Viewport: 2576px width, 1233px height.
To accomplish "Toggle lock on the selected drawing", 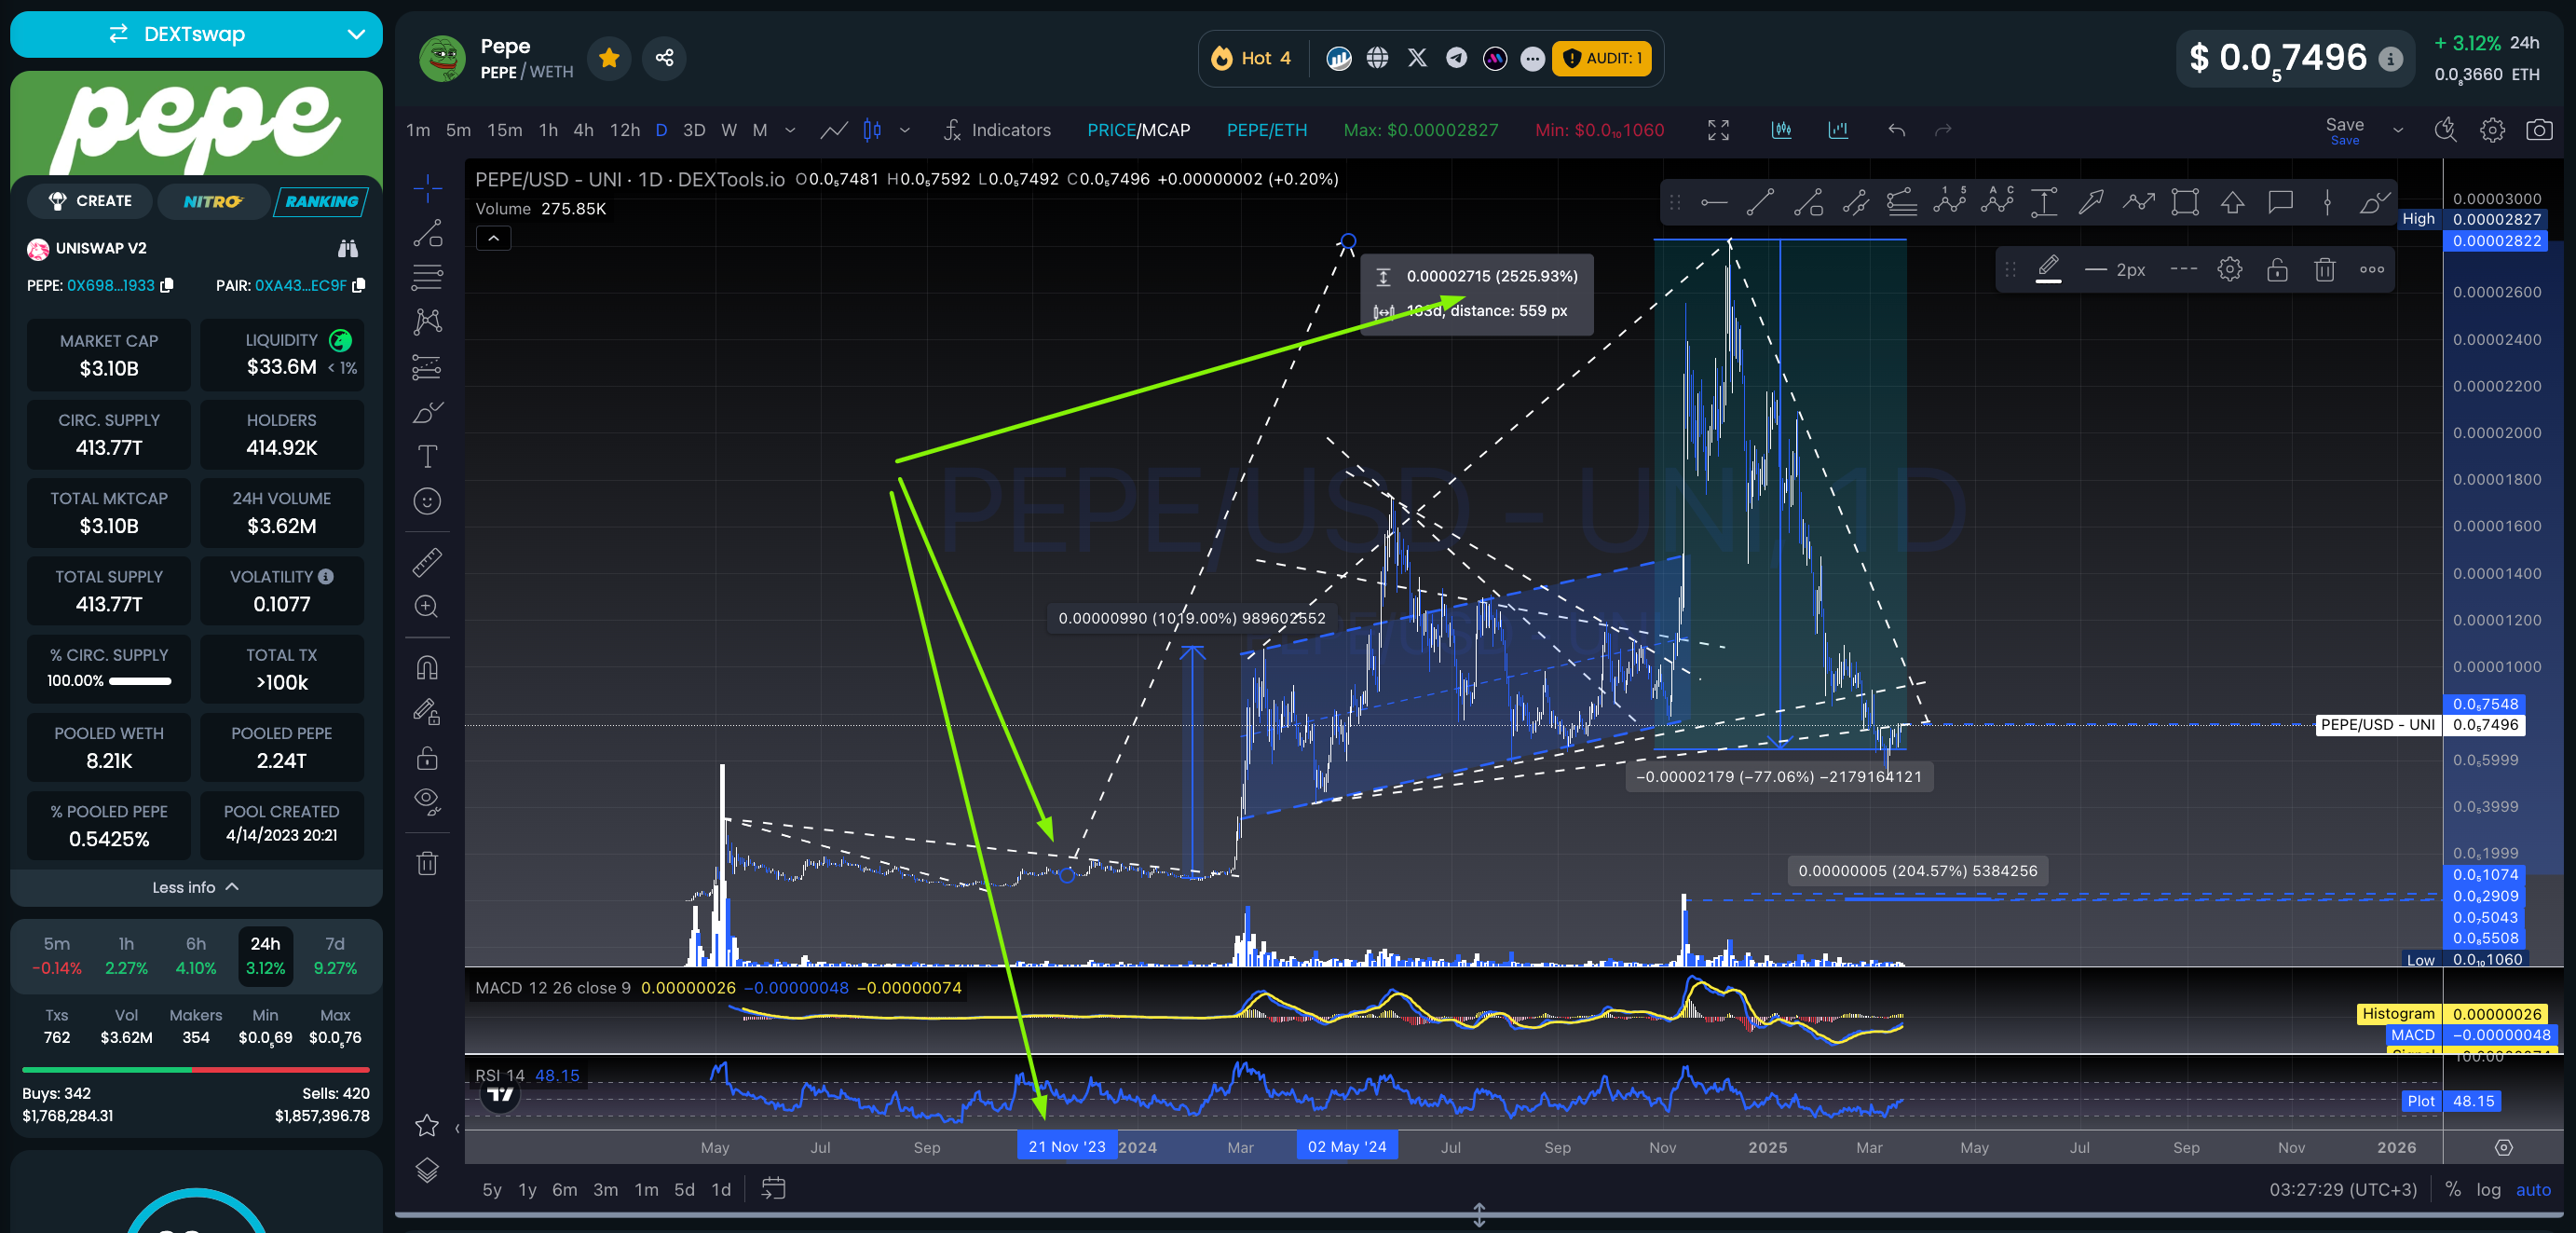I will coord(2277,269).
